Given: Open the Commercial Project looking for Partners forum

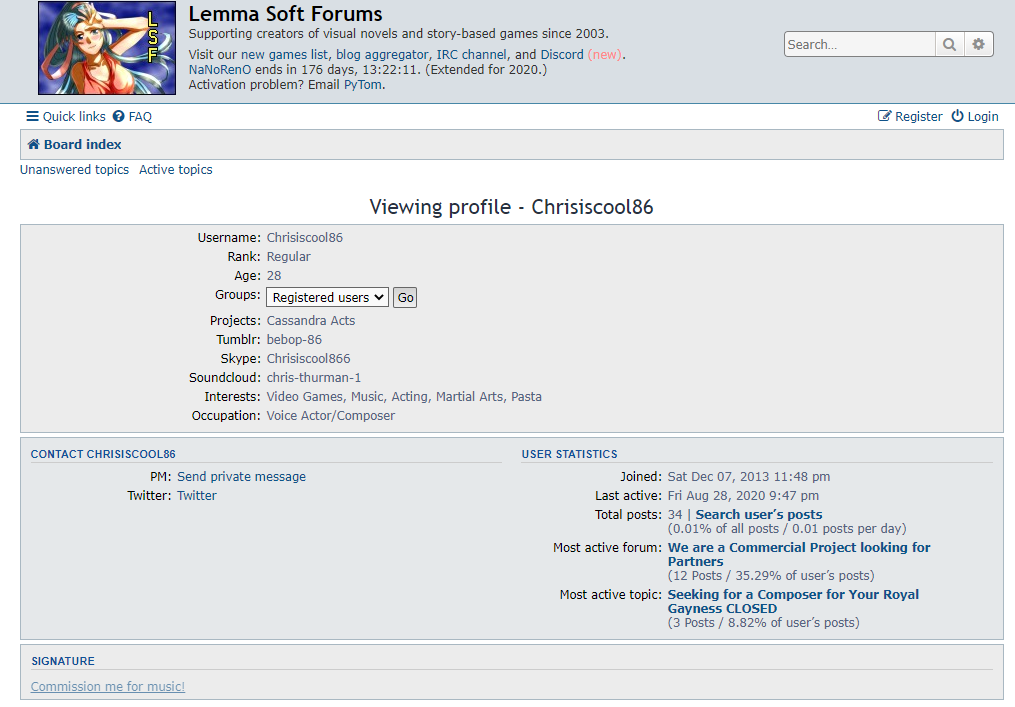Looking at the screenshot, I should pyautogui.click(x=799, y=554).
